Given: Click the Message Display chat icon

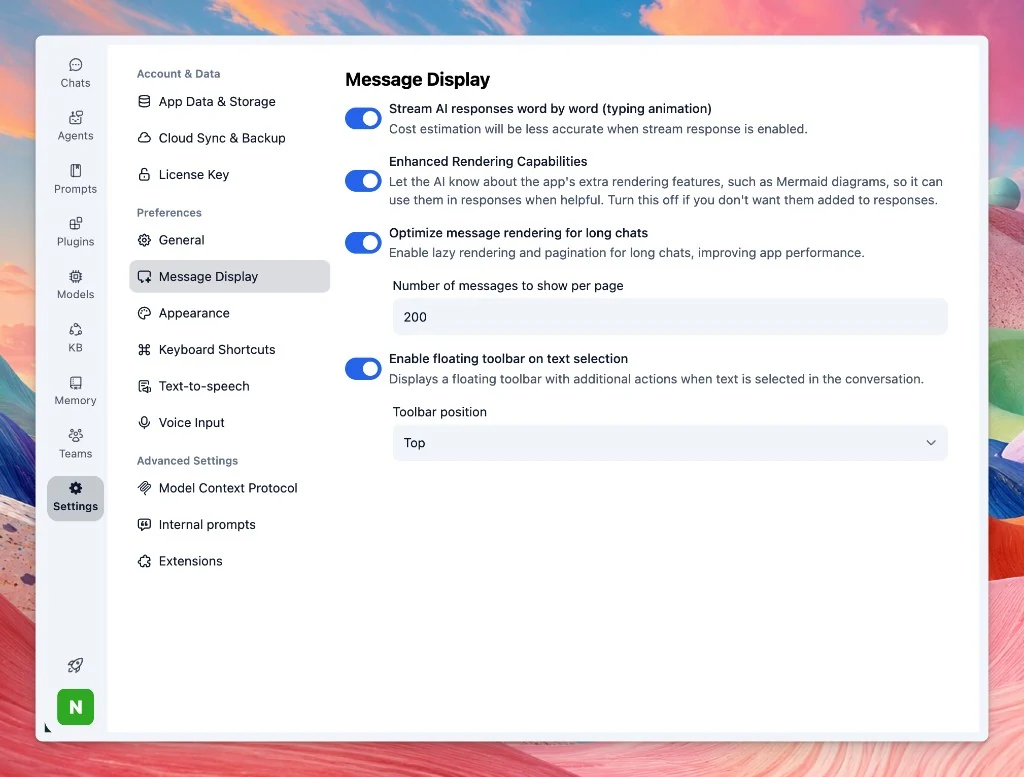Looking at the screenshot, I should 144,276.
